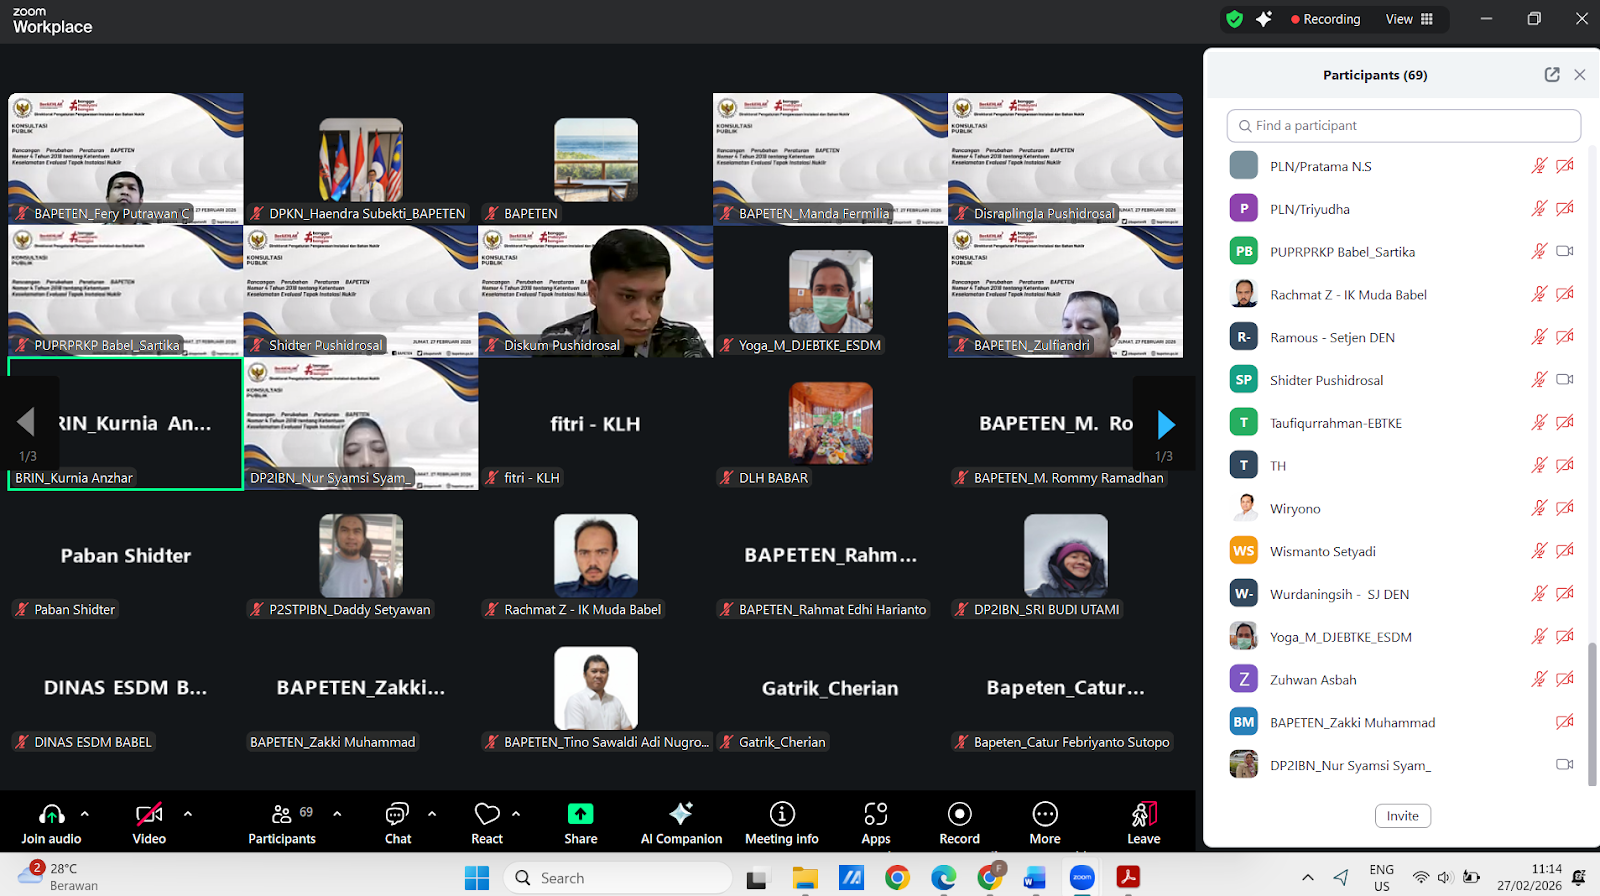Expand the audio options chevron
The height and width of the screenshot is (896, 1600).
(85, 814)
